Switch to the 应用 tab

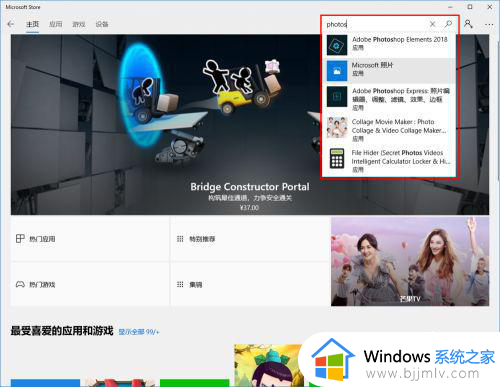[56, 24]
